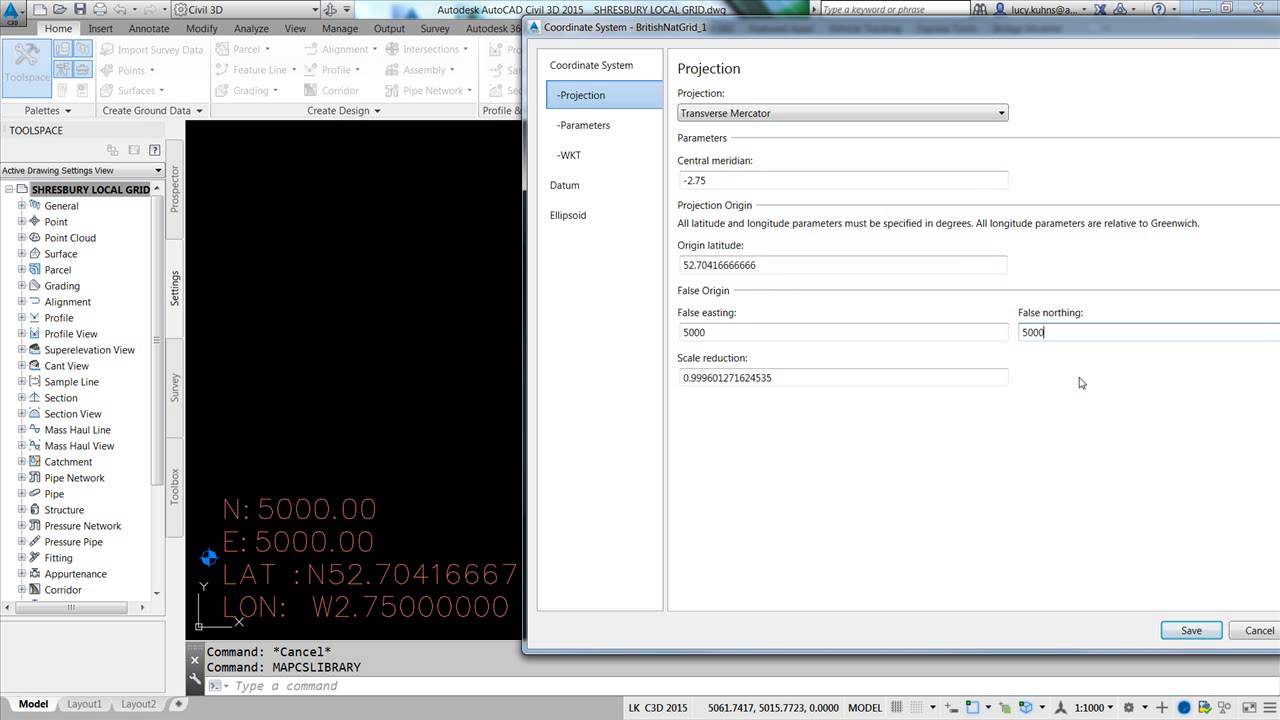Click the Point Cloud tree icon
The image size is (1280, 720).
(35, 237)
